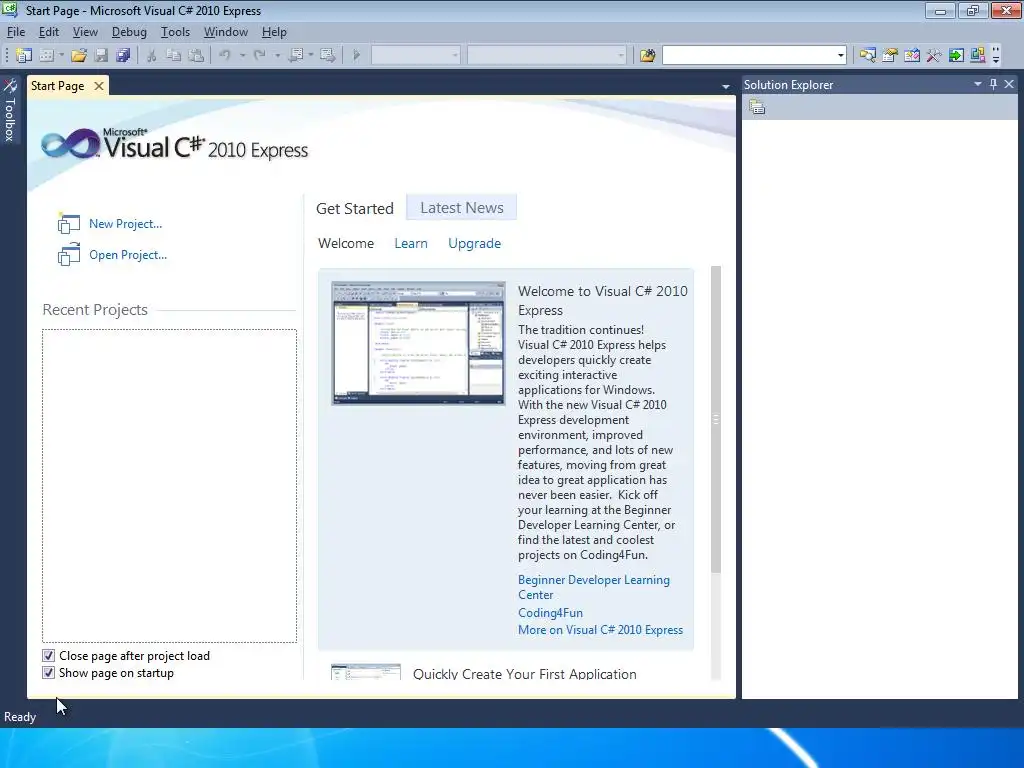Click the Save All toolbar icon

point(123,56)
